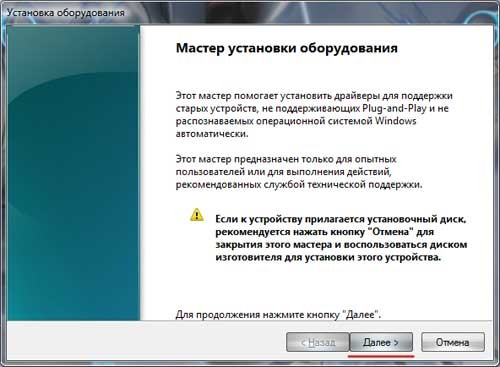Click the paragraph starting "Этот мастер помогает установить"
This screenshot has width=500, height=367.
click(x=314, y=115)
